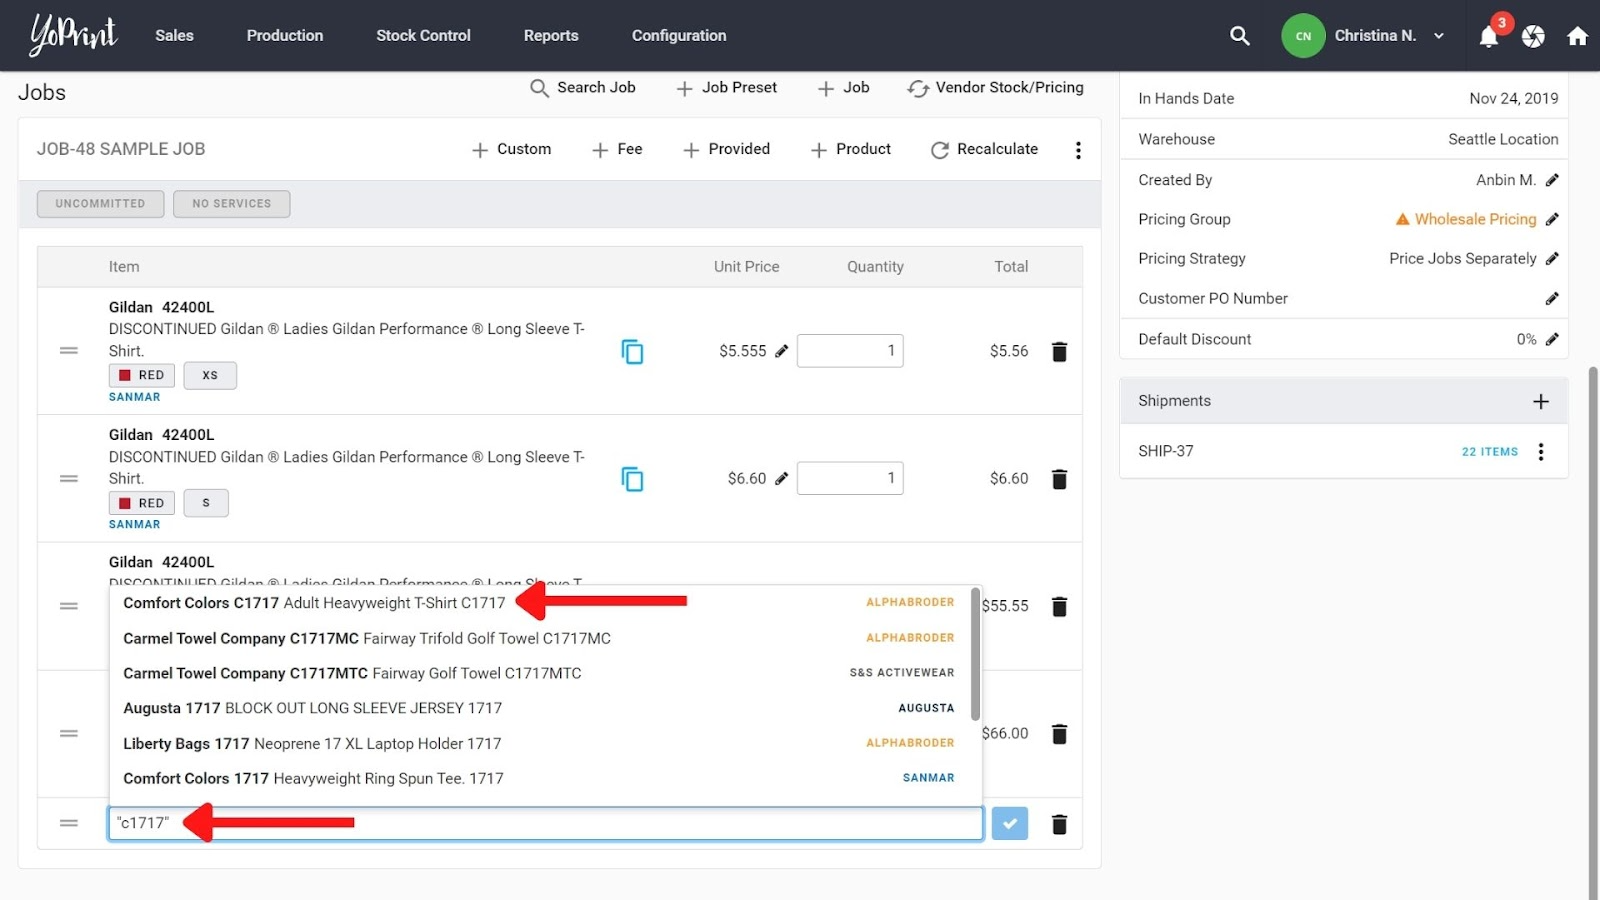Delete the $66.00 line item
The height and width of the screenshot is (900, 1600).
pyautogui.click(x=1060, y=734)
